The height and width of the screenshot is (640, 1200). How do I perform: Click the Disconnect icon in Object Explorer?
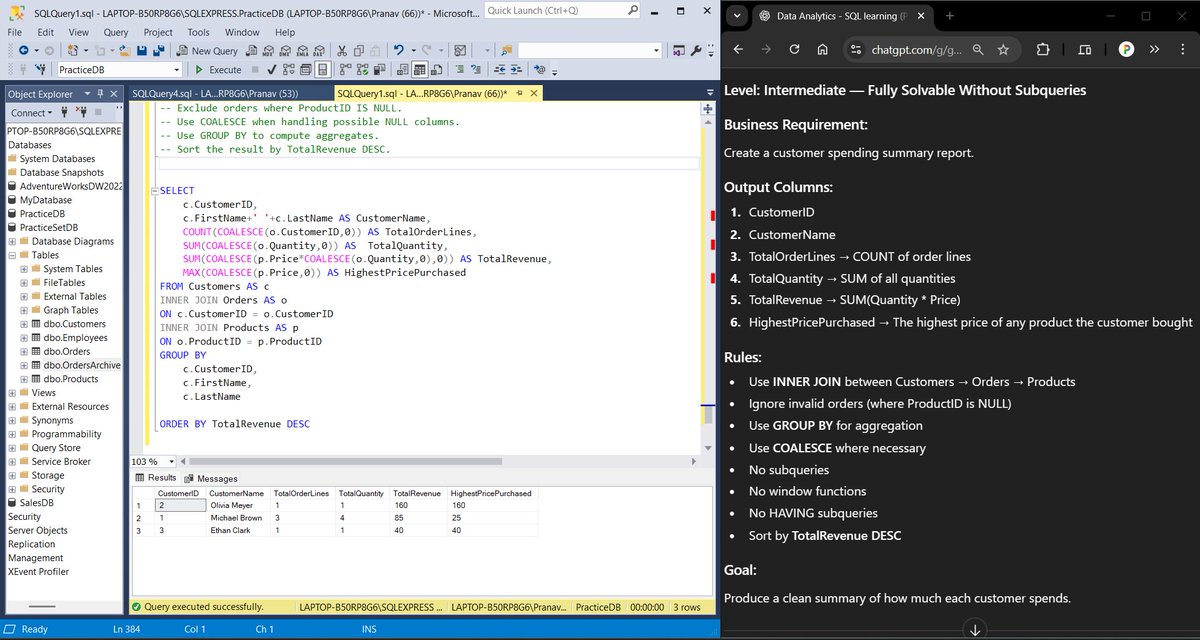(83, 112)
